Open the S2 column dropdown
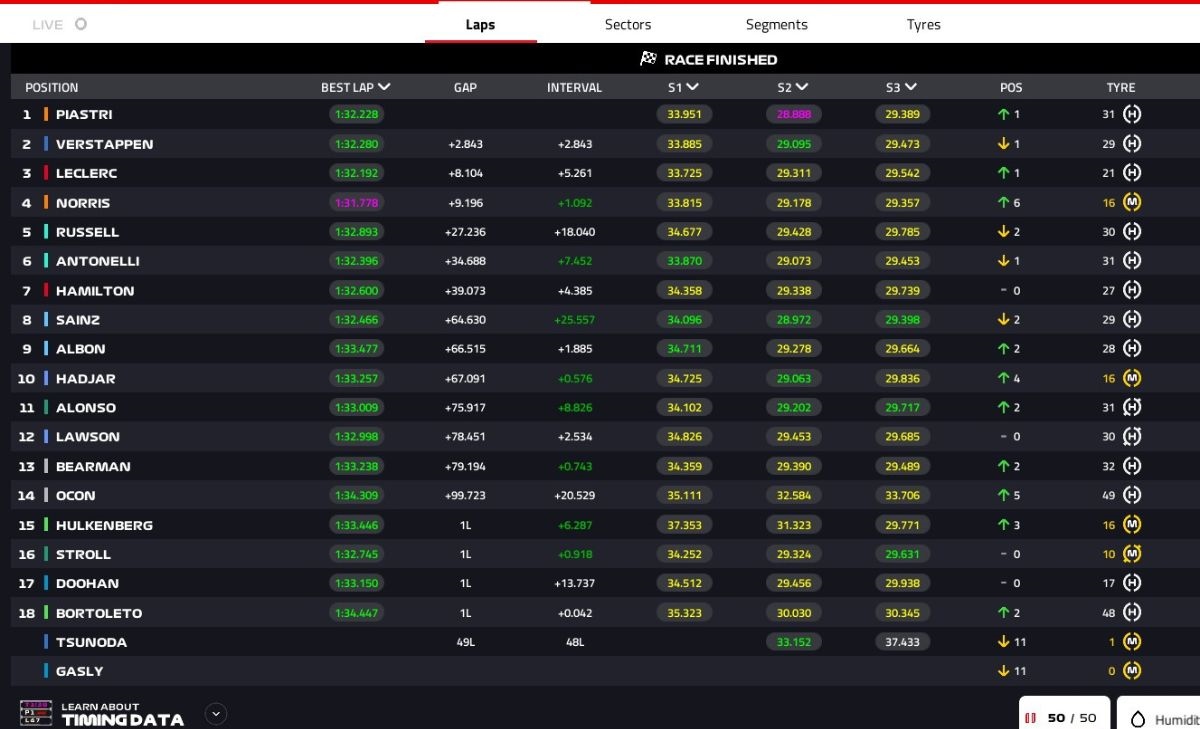This screenshot has height=729, width=1200. click(x=801, y=87)
